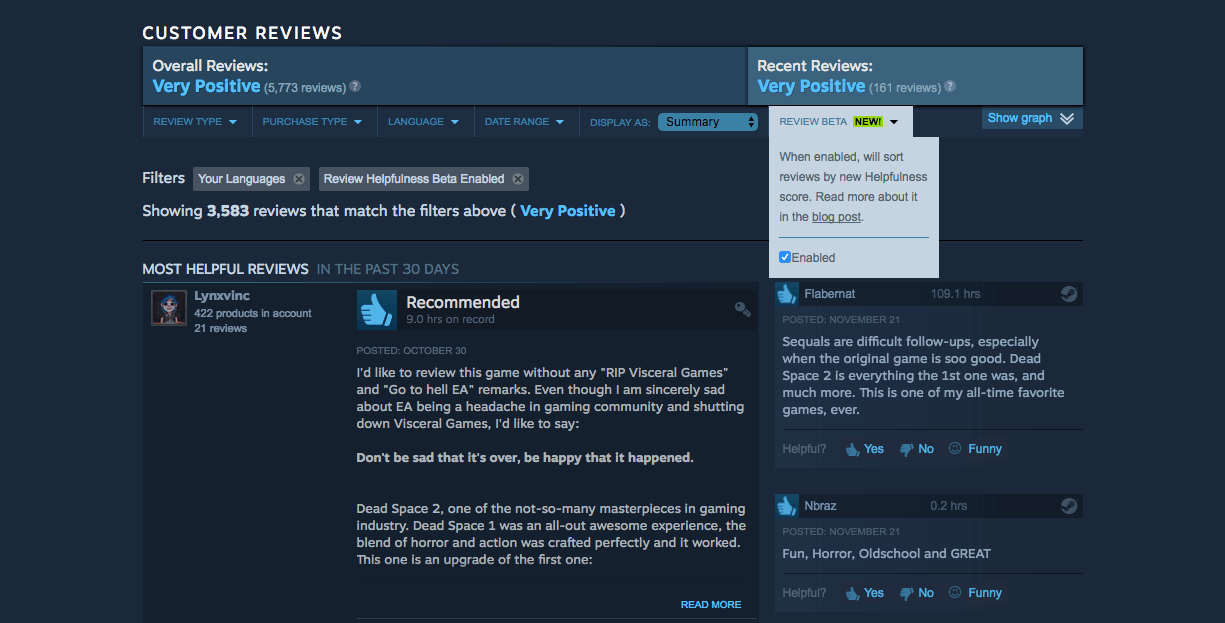Vote No on Nbraz's review
Viewport: 1225px width, 623px height.
pos(916,593)
